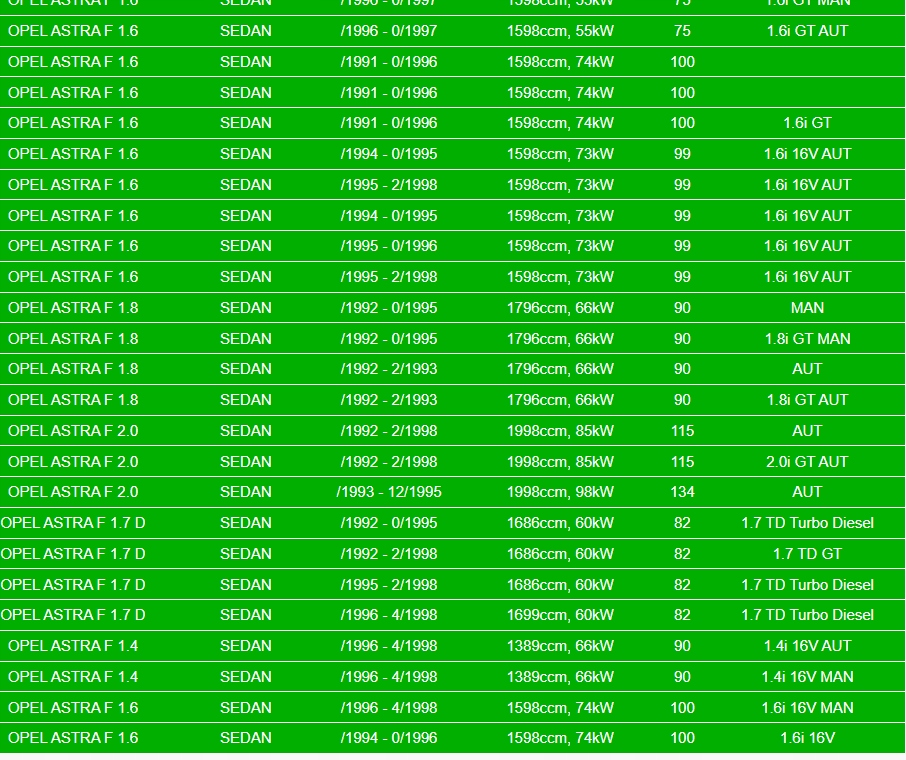The image size is (906, 760).
Task: Click "100" in the 1.6i 16V MAN row
Action: [682, 707]
